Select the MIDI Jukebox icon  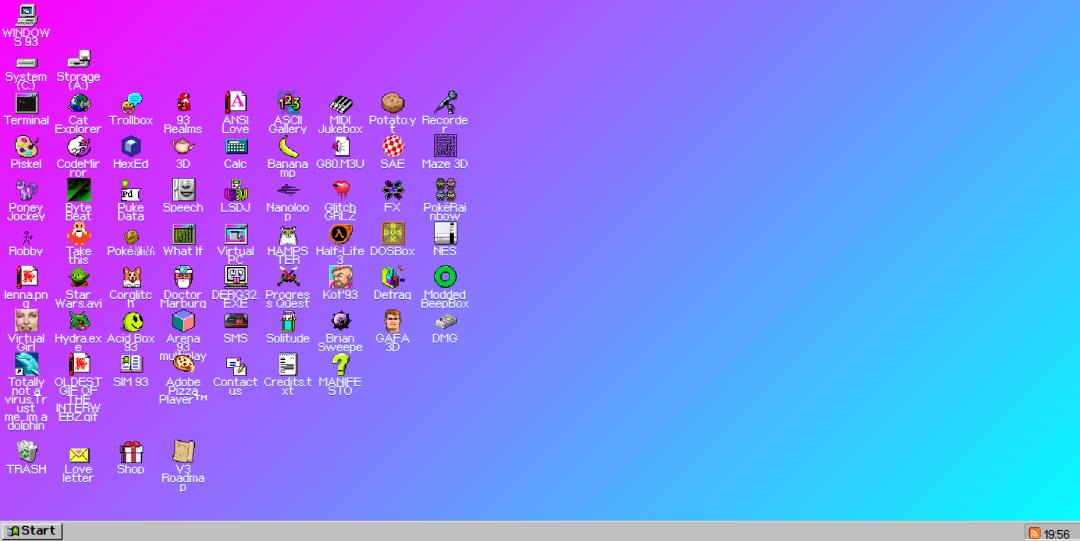point(340,103)
